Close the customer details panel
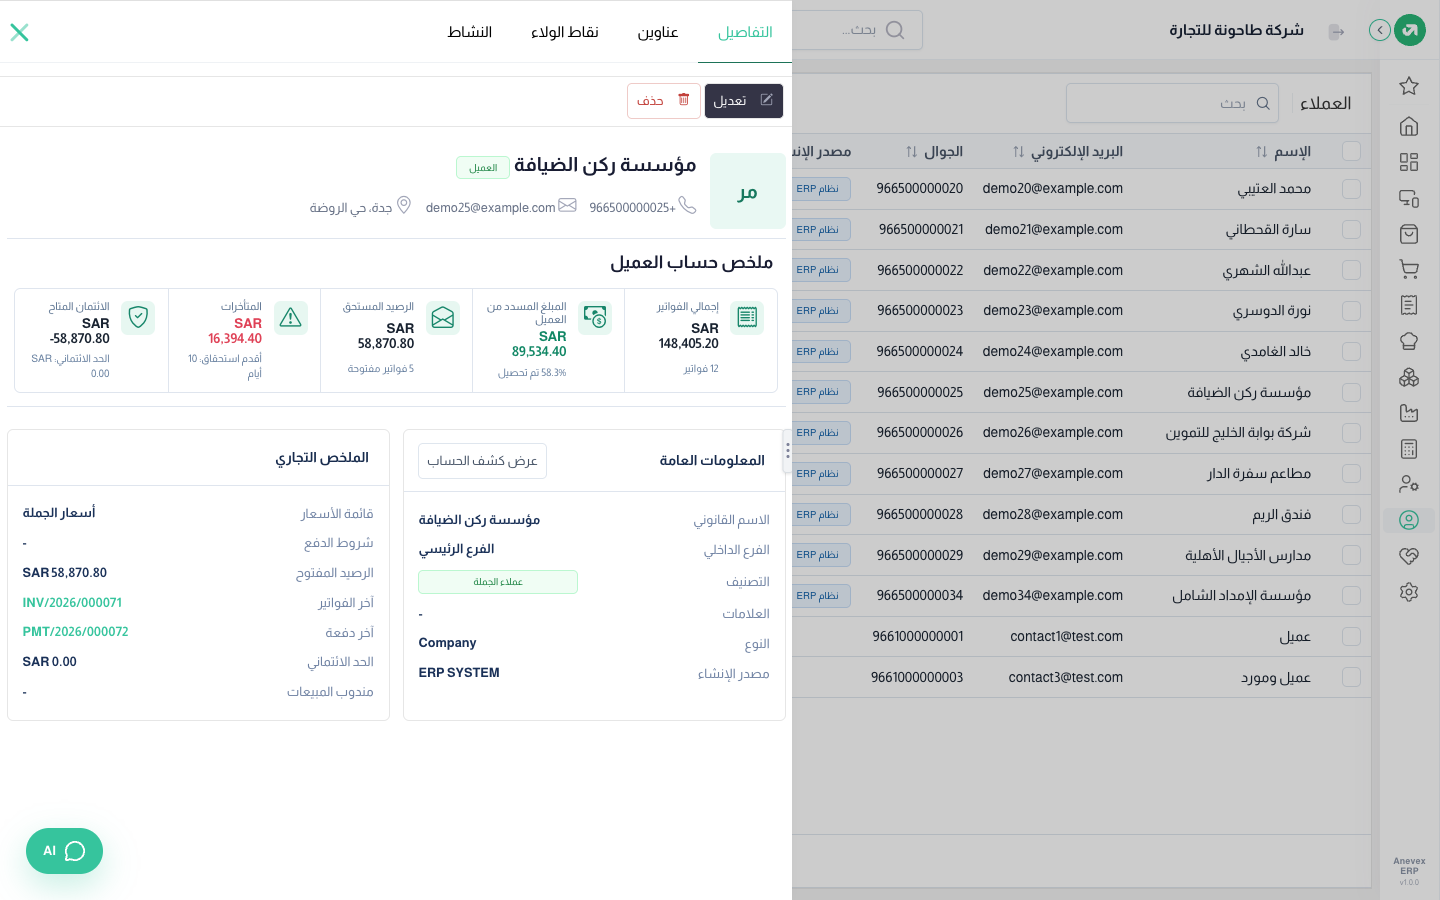Screen dimensions: 1440x900 (x=19, y=32)
